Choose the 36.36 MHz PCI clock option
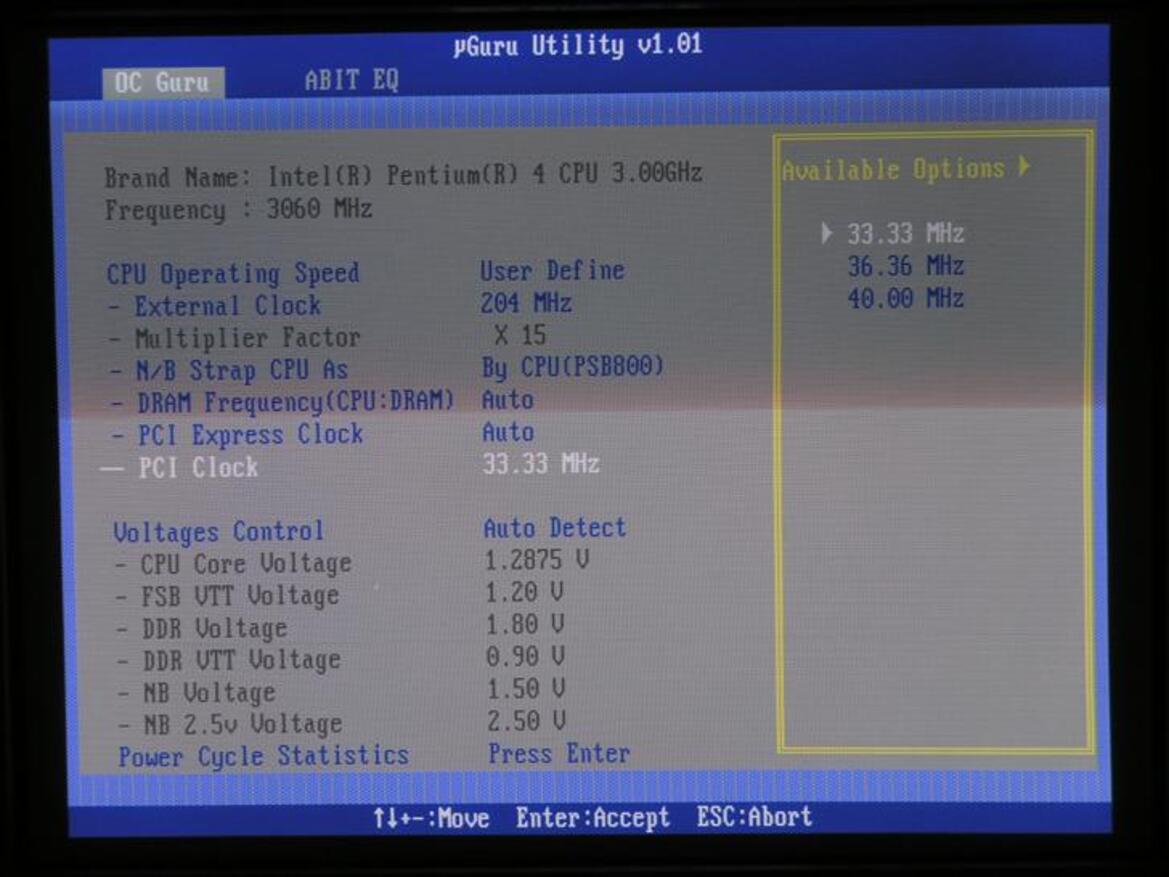1169x877 pixels. [x=905, y=266]
